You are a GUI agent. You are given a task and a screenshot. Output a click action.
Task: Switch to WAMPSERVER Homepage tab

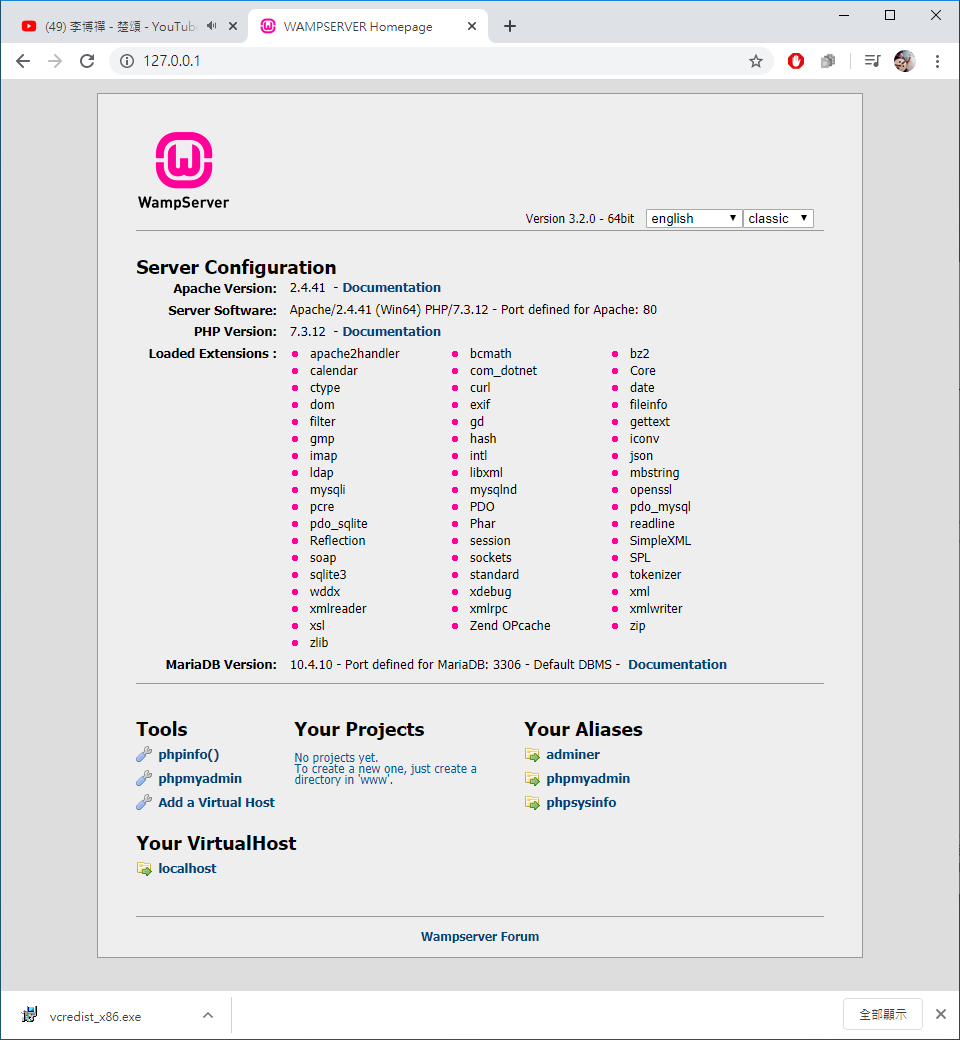(358, 27)
